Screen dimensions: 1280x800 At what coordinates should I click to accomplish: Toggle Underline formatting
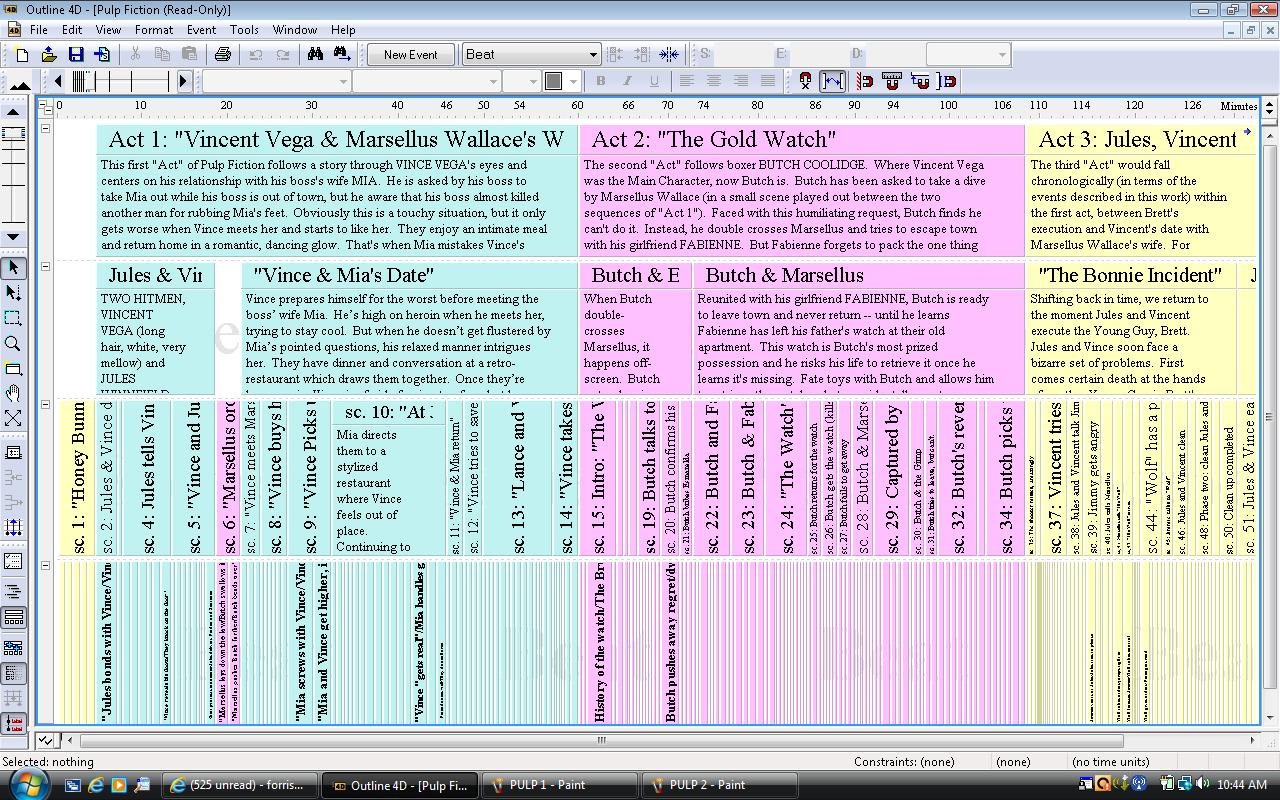pyautogui.click(x=654, y=81)
